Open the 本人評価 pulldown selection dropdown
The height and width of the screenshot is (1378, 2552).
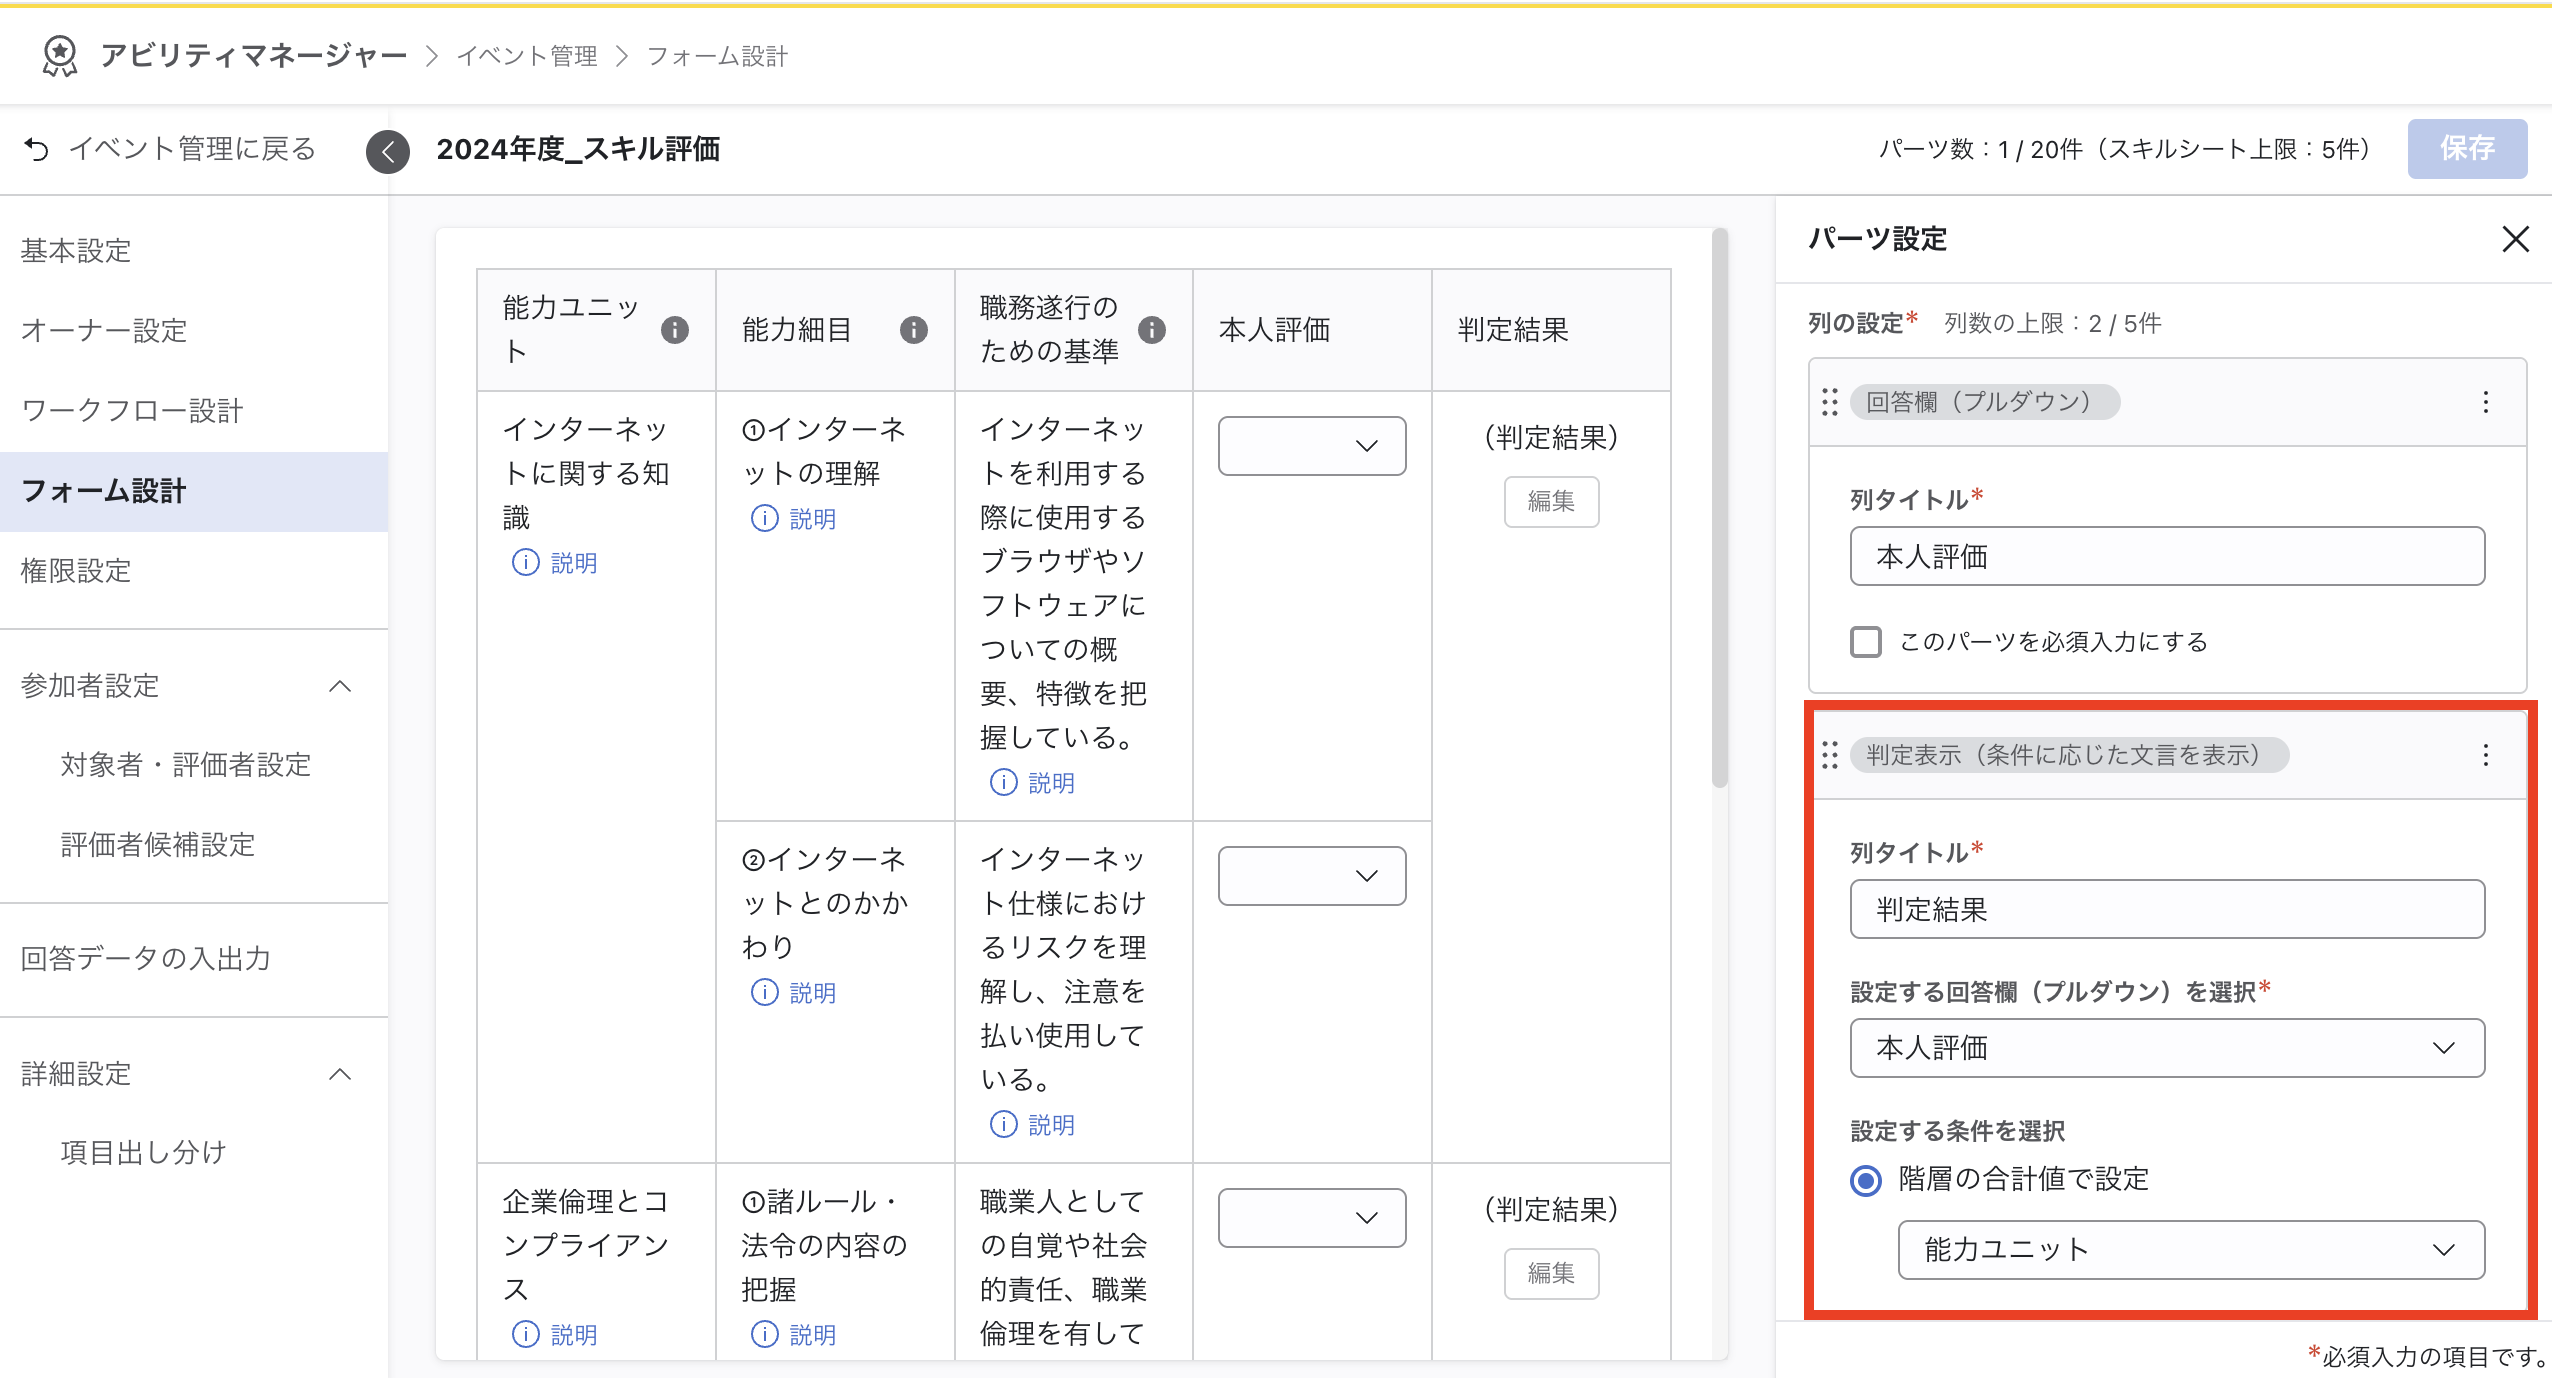point(2166,1047)
